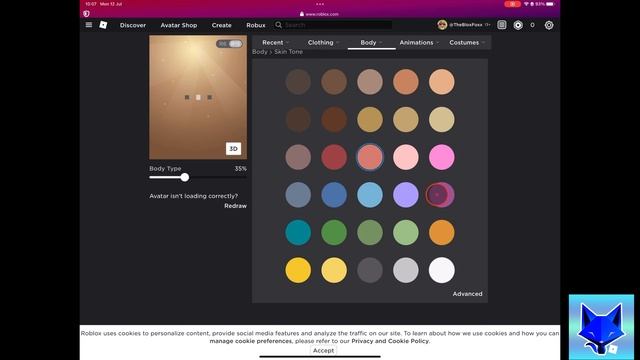Select the light sky blue swatch
This screenshot has height=360, width=640.
point(370,195)
